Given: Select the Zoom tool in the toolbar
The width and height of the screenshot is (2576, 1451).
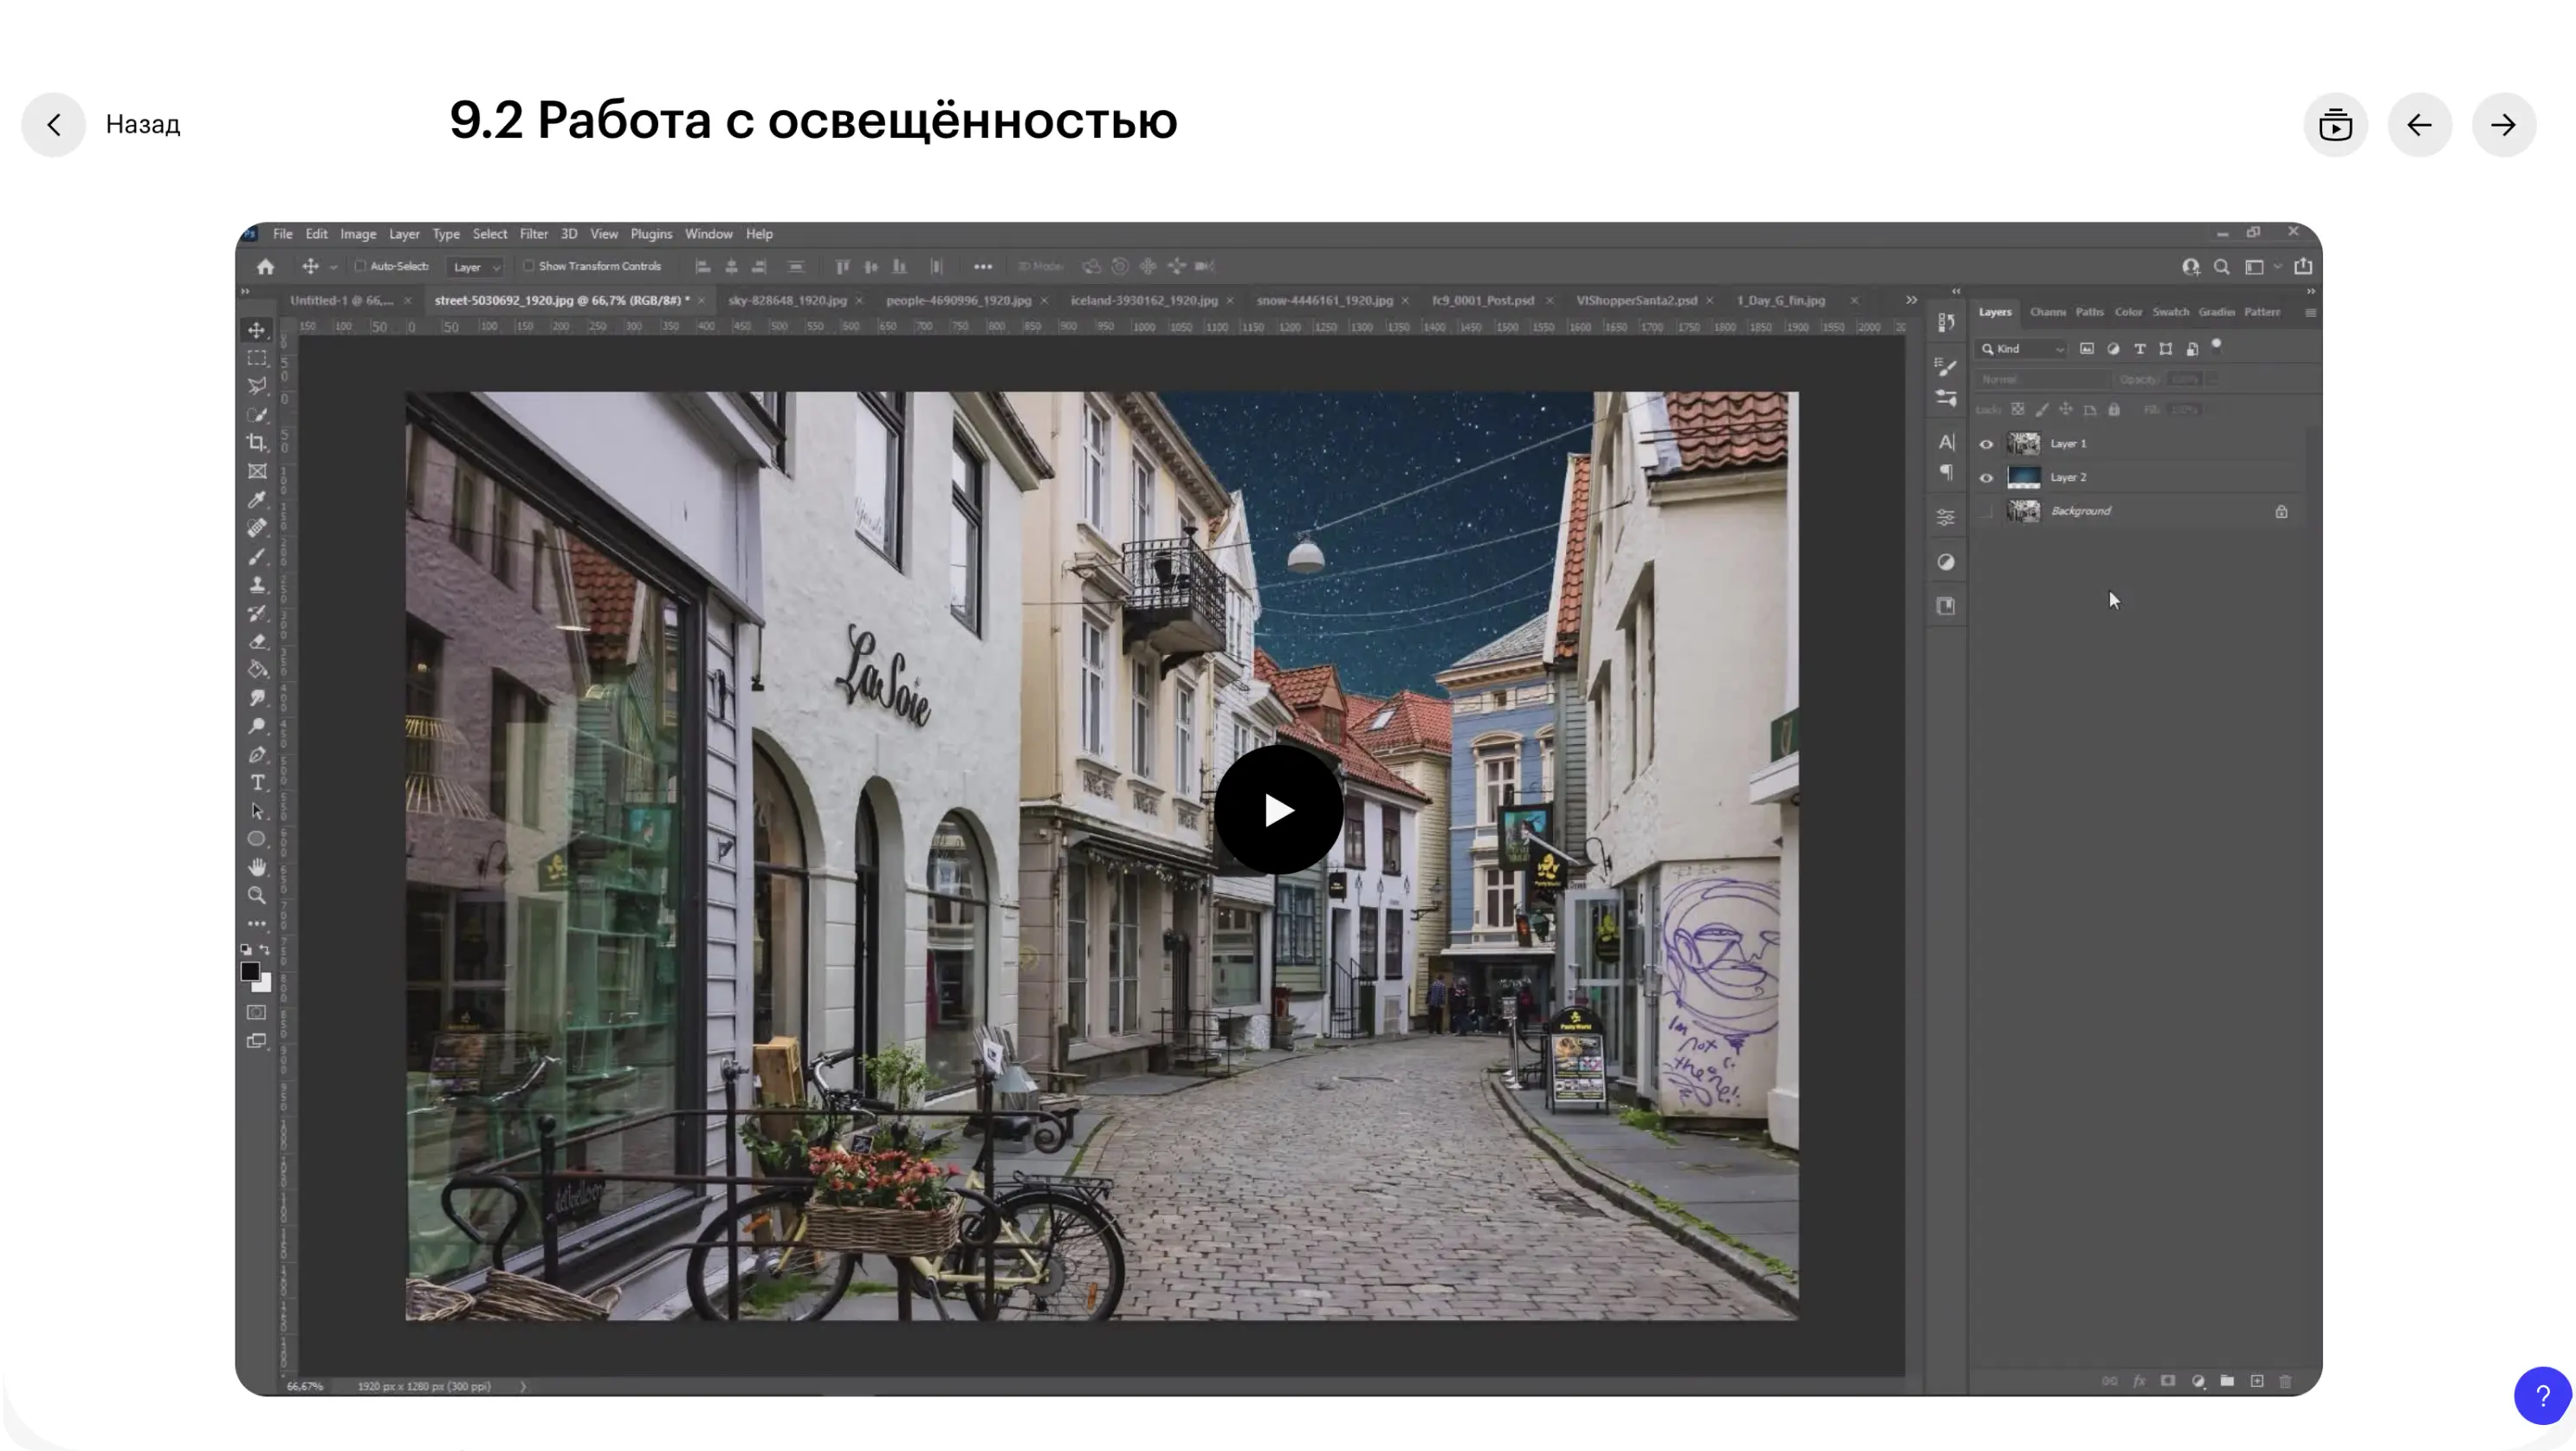Looking at the screenshot, I should click(x=257, y=896).
